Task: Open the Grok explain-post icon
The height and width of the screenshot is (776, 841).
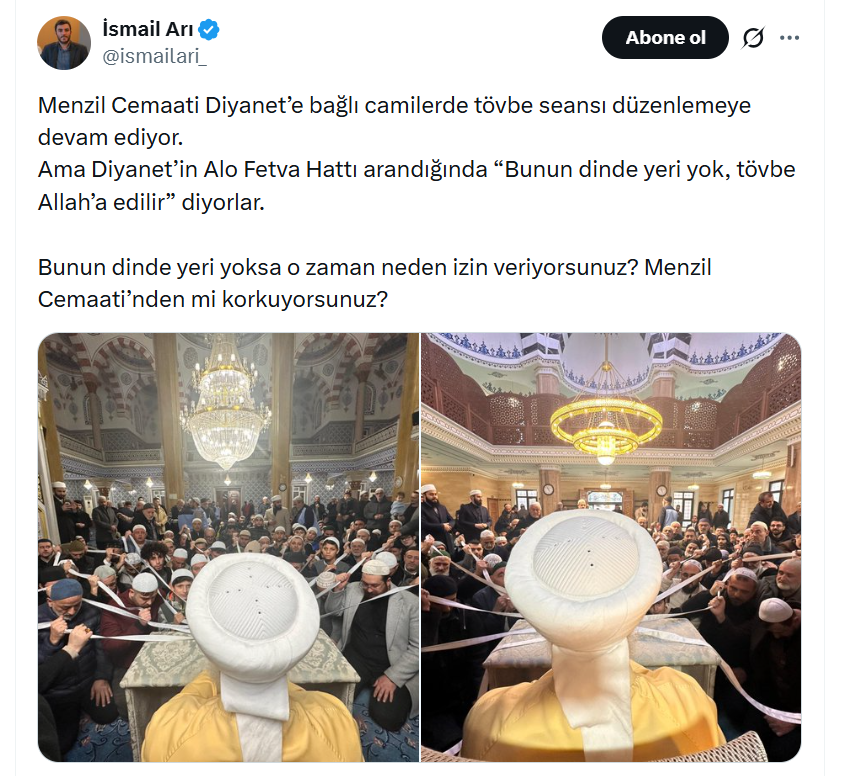Action: pyautogui.click(x=753, y=38)
